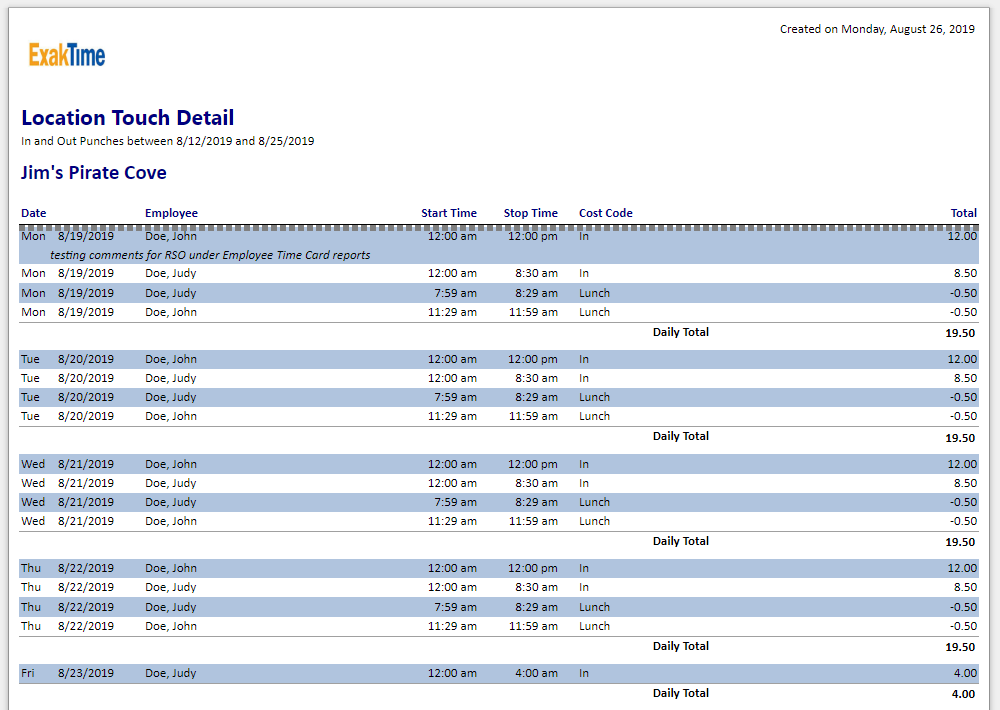This screenshot has width=1000, height=710.
Task: Click the 'Employee' column header
Action: pos(171,213)
